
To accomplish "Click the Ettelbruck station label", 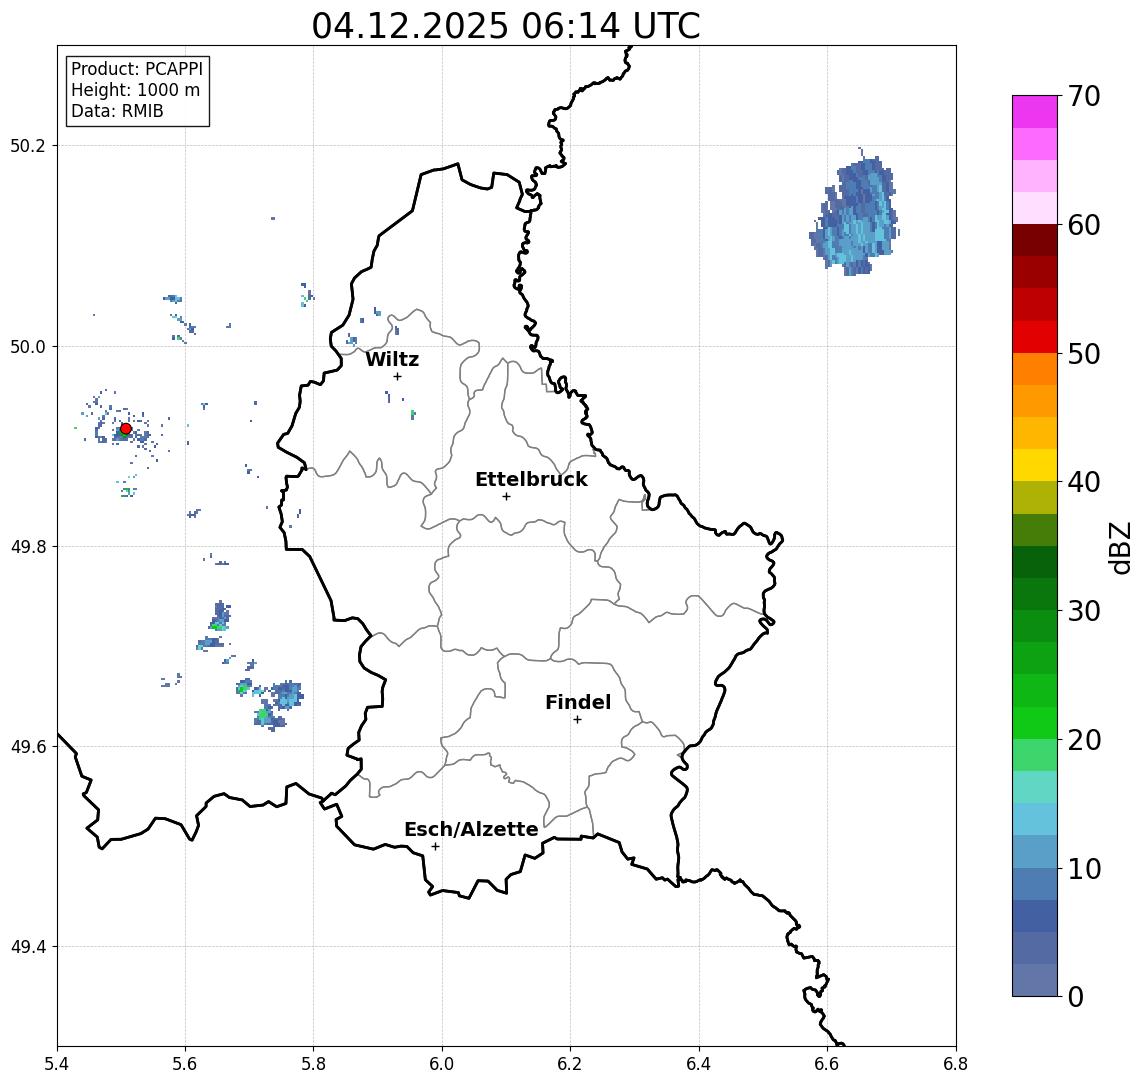I will click(531, 479).
